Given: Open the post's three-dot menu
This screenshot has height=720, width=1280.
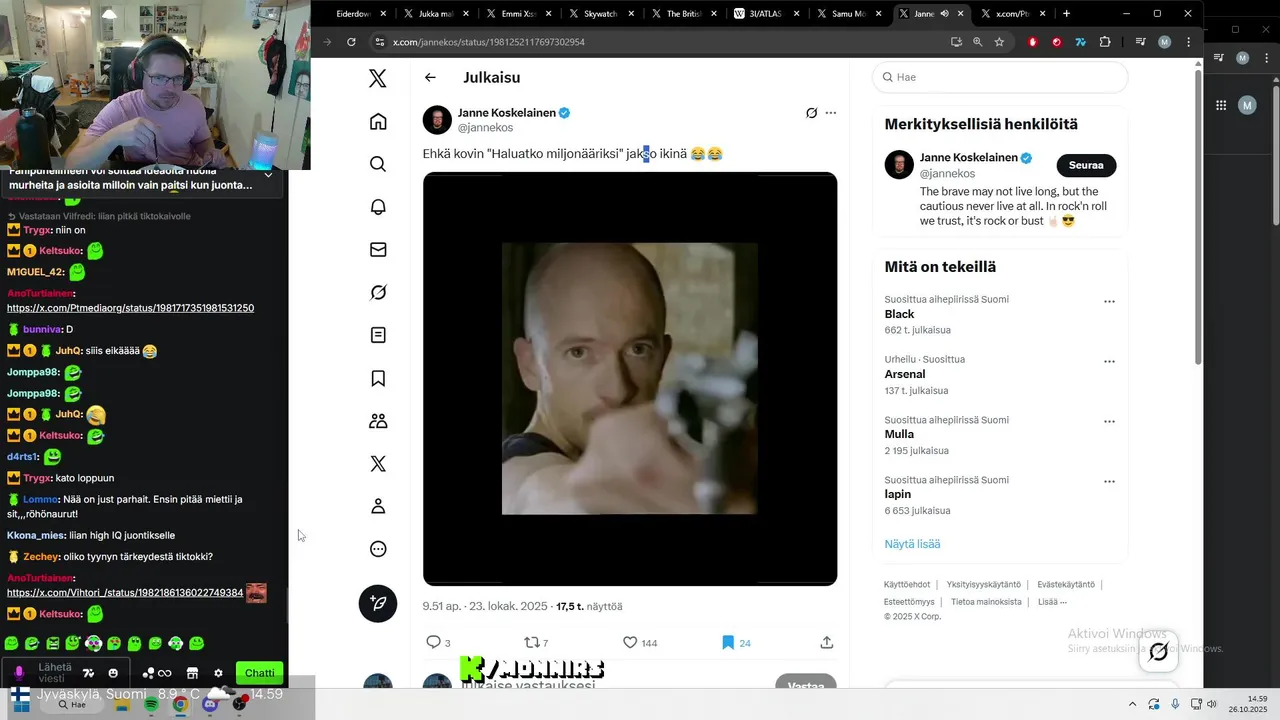Looking at the screenshot, I should pos(830,113).
